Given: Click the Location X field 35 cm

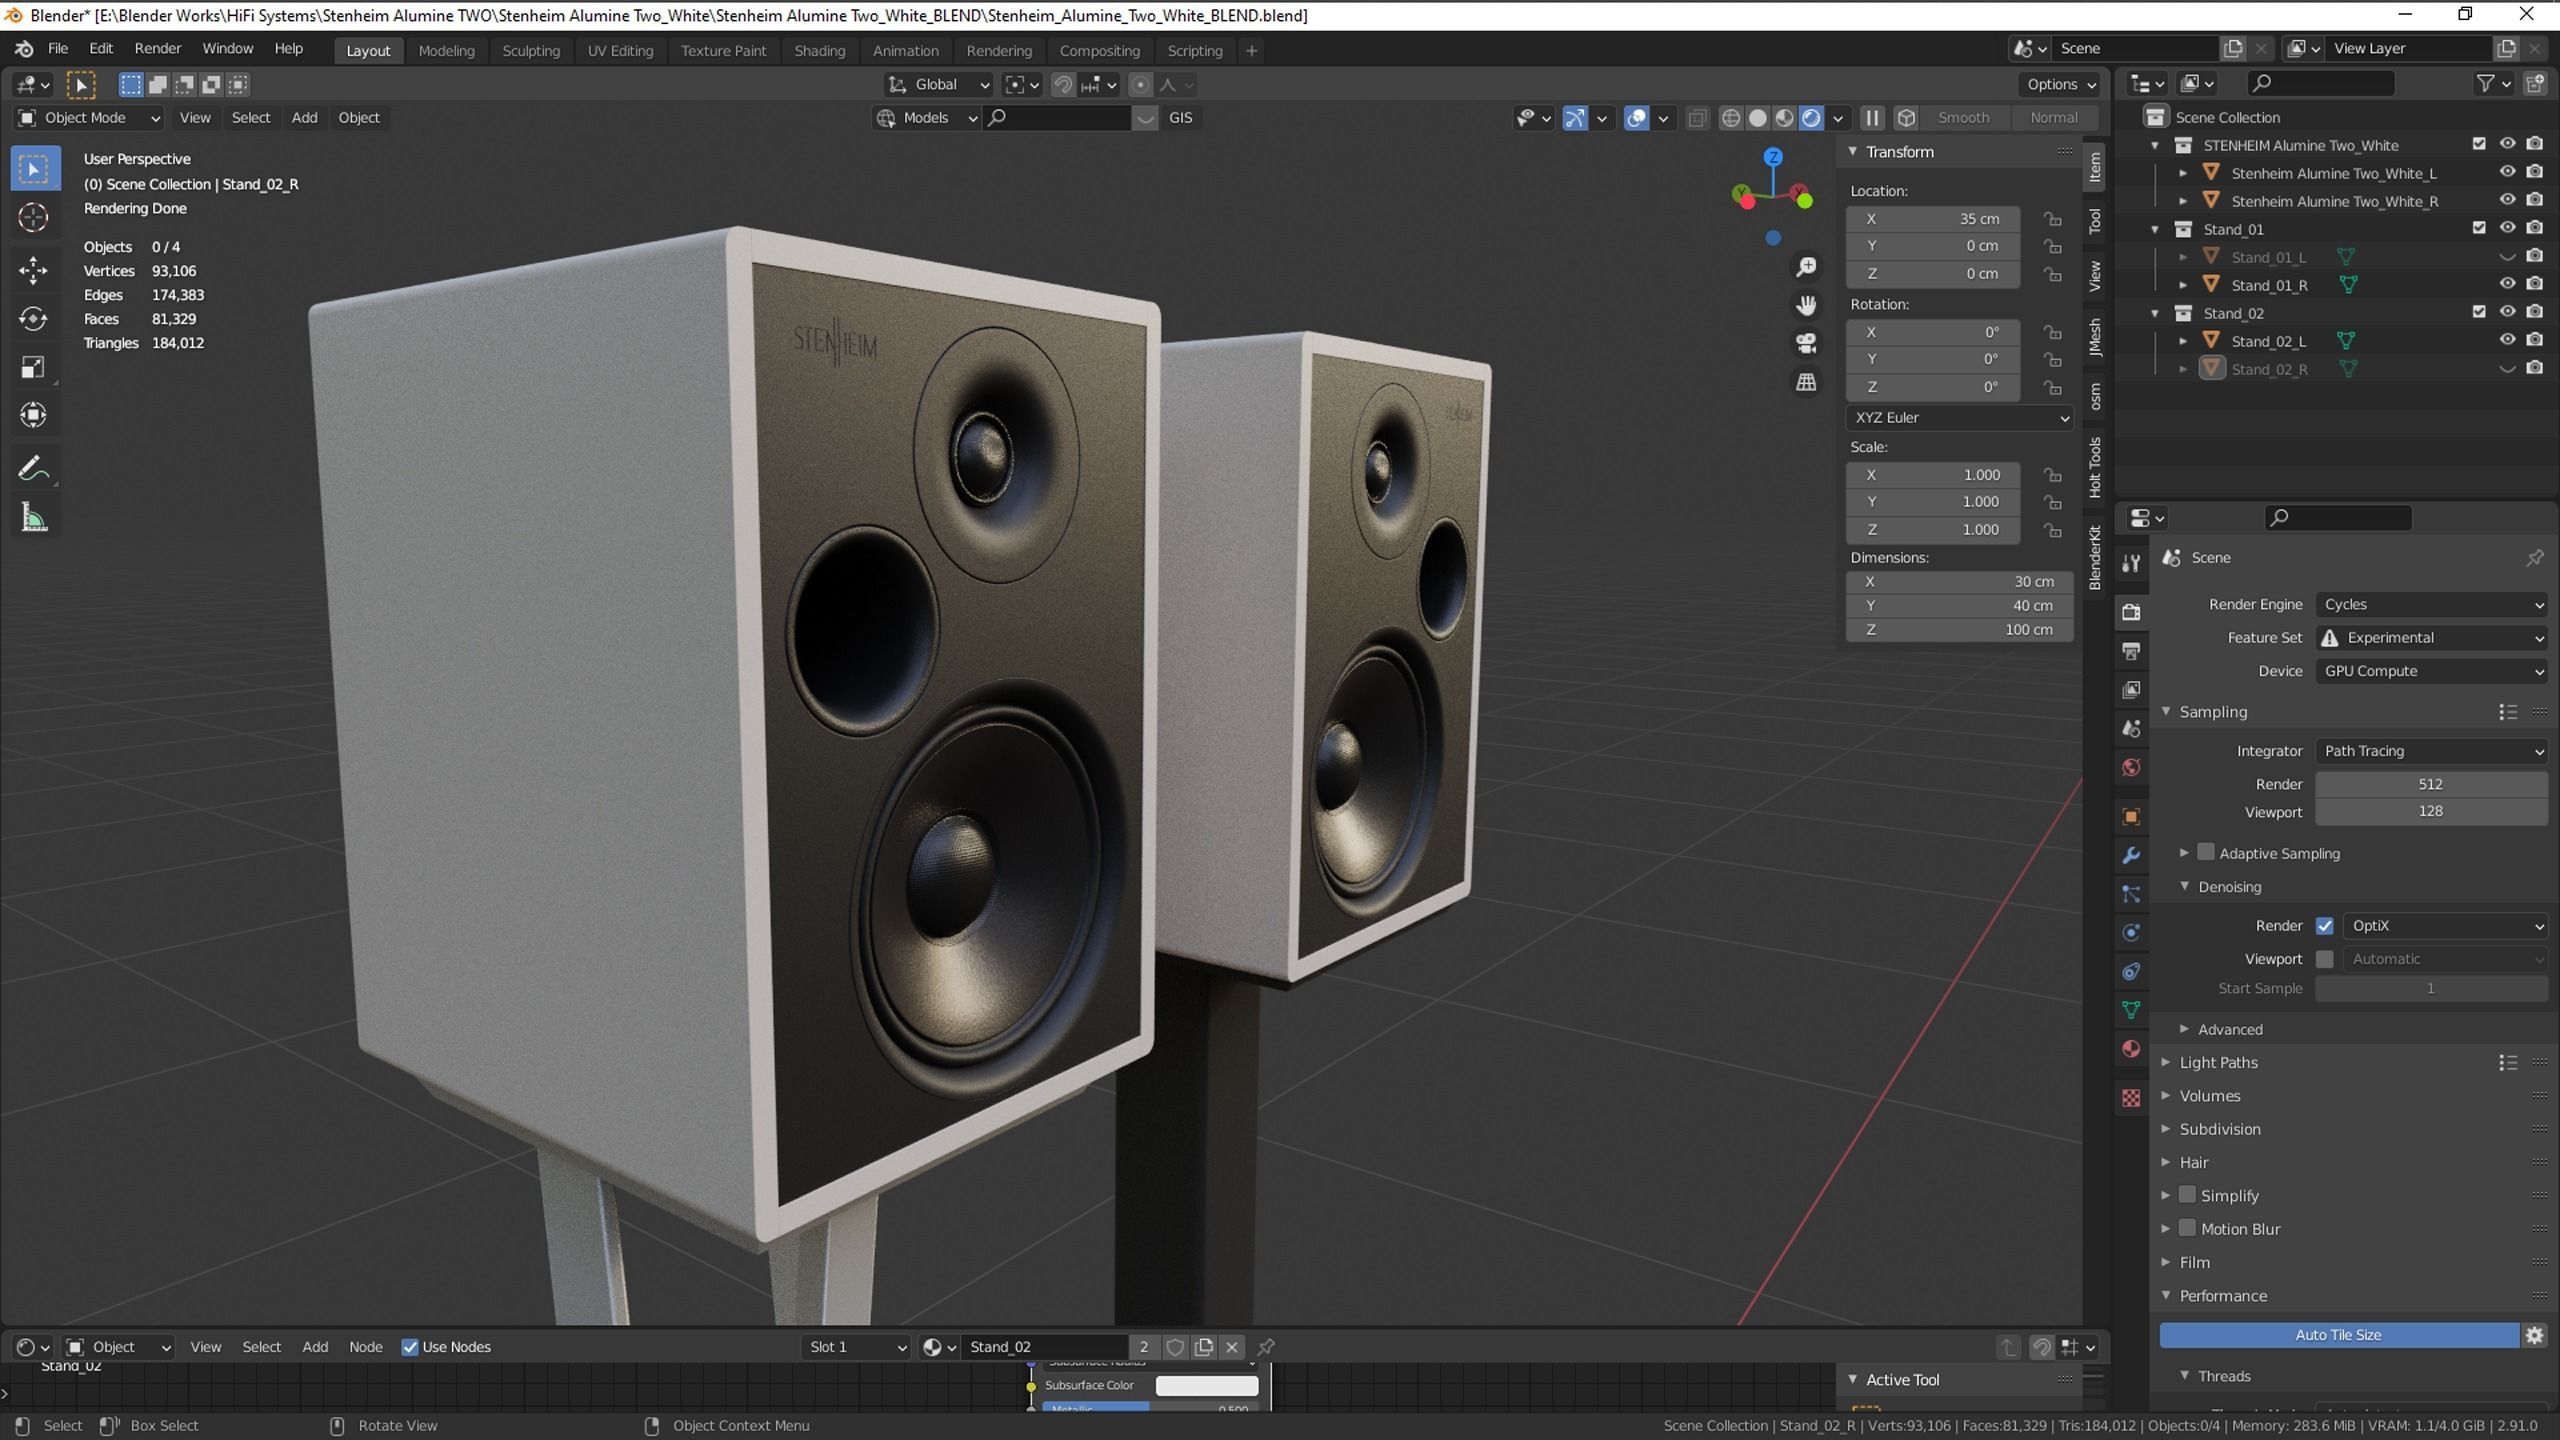Looking at the screenshot, I should coord(1933,219).
